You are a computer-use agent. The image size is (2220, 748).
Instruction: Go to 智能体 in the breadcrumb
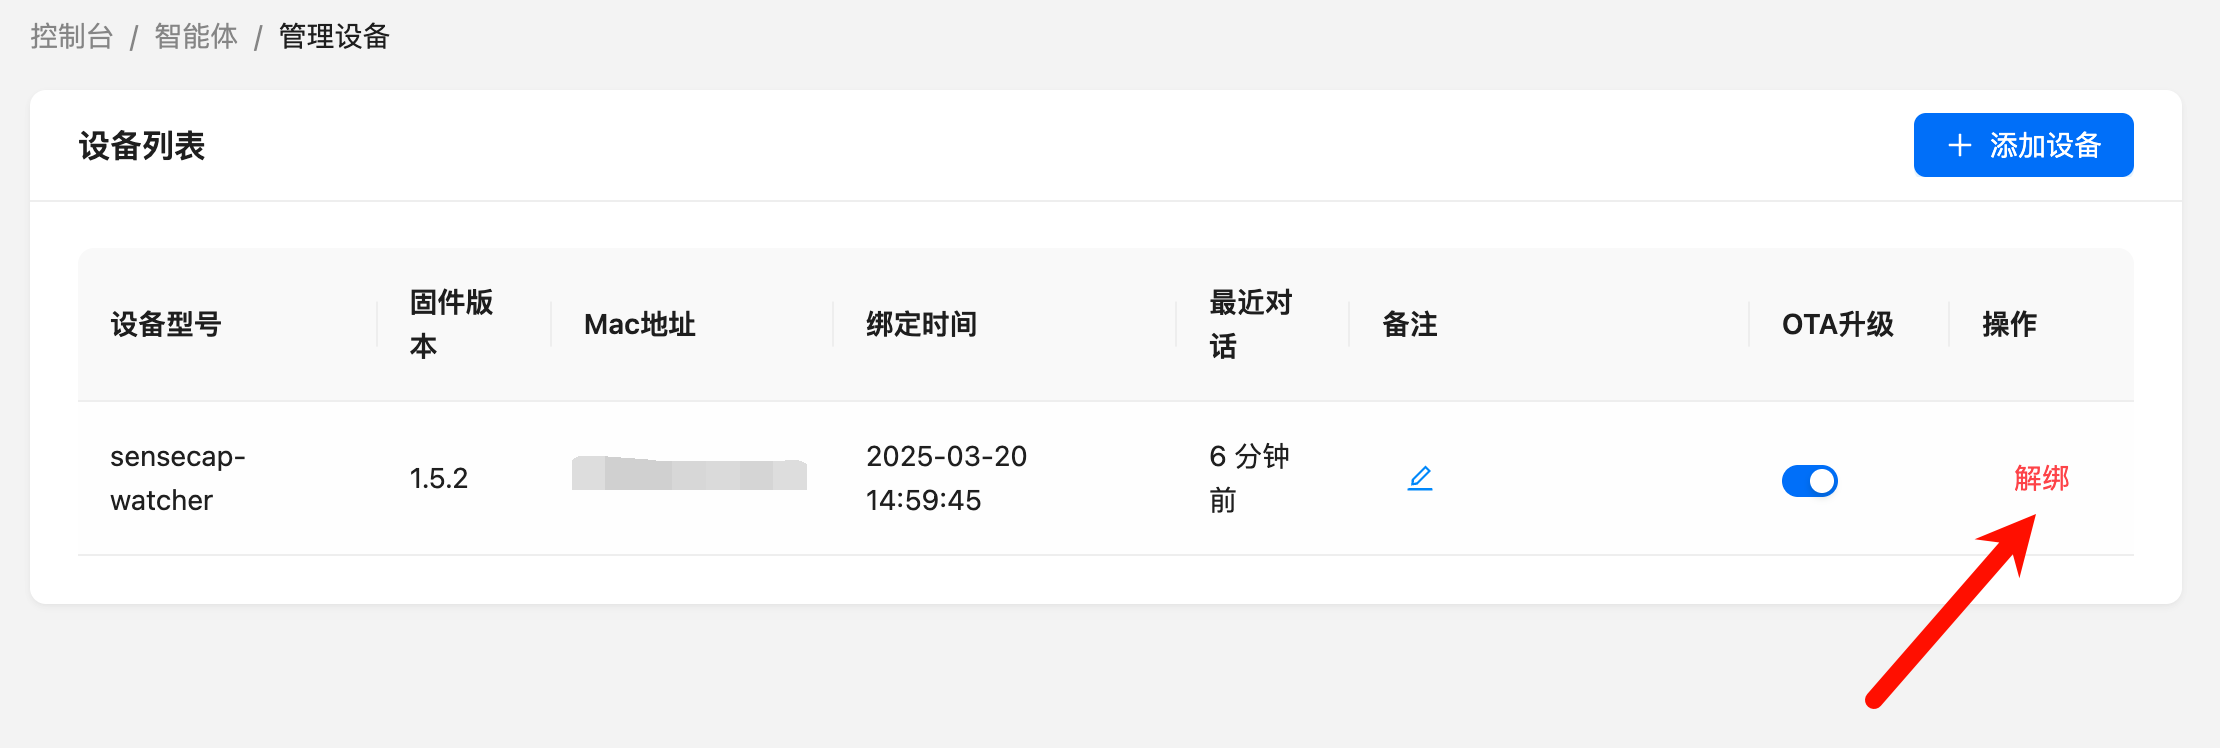pyautogui.click(x=196, y=37)
